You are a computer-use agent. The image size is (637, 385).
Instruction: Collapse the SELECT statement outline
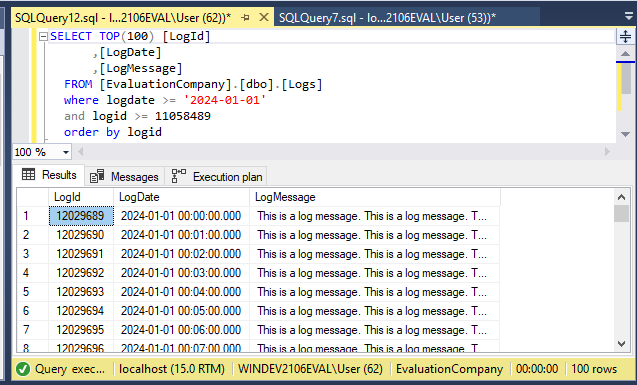tap(43, 37)
